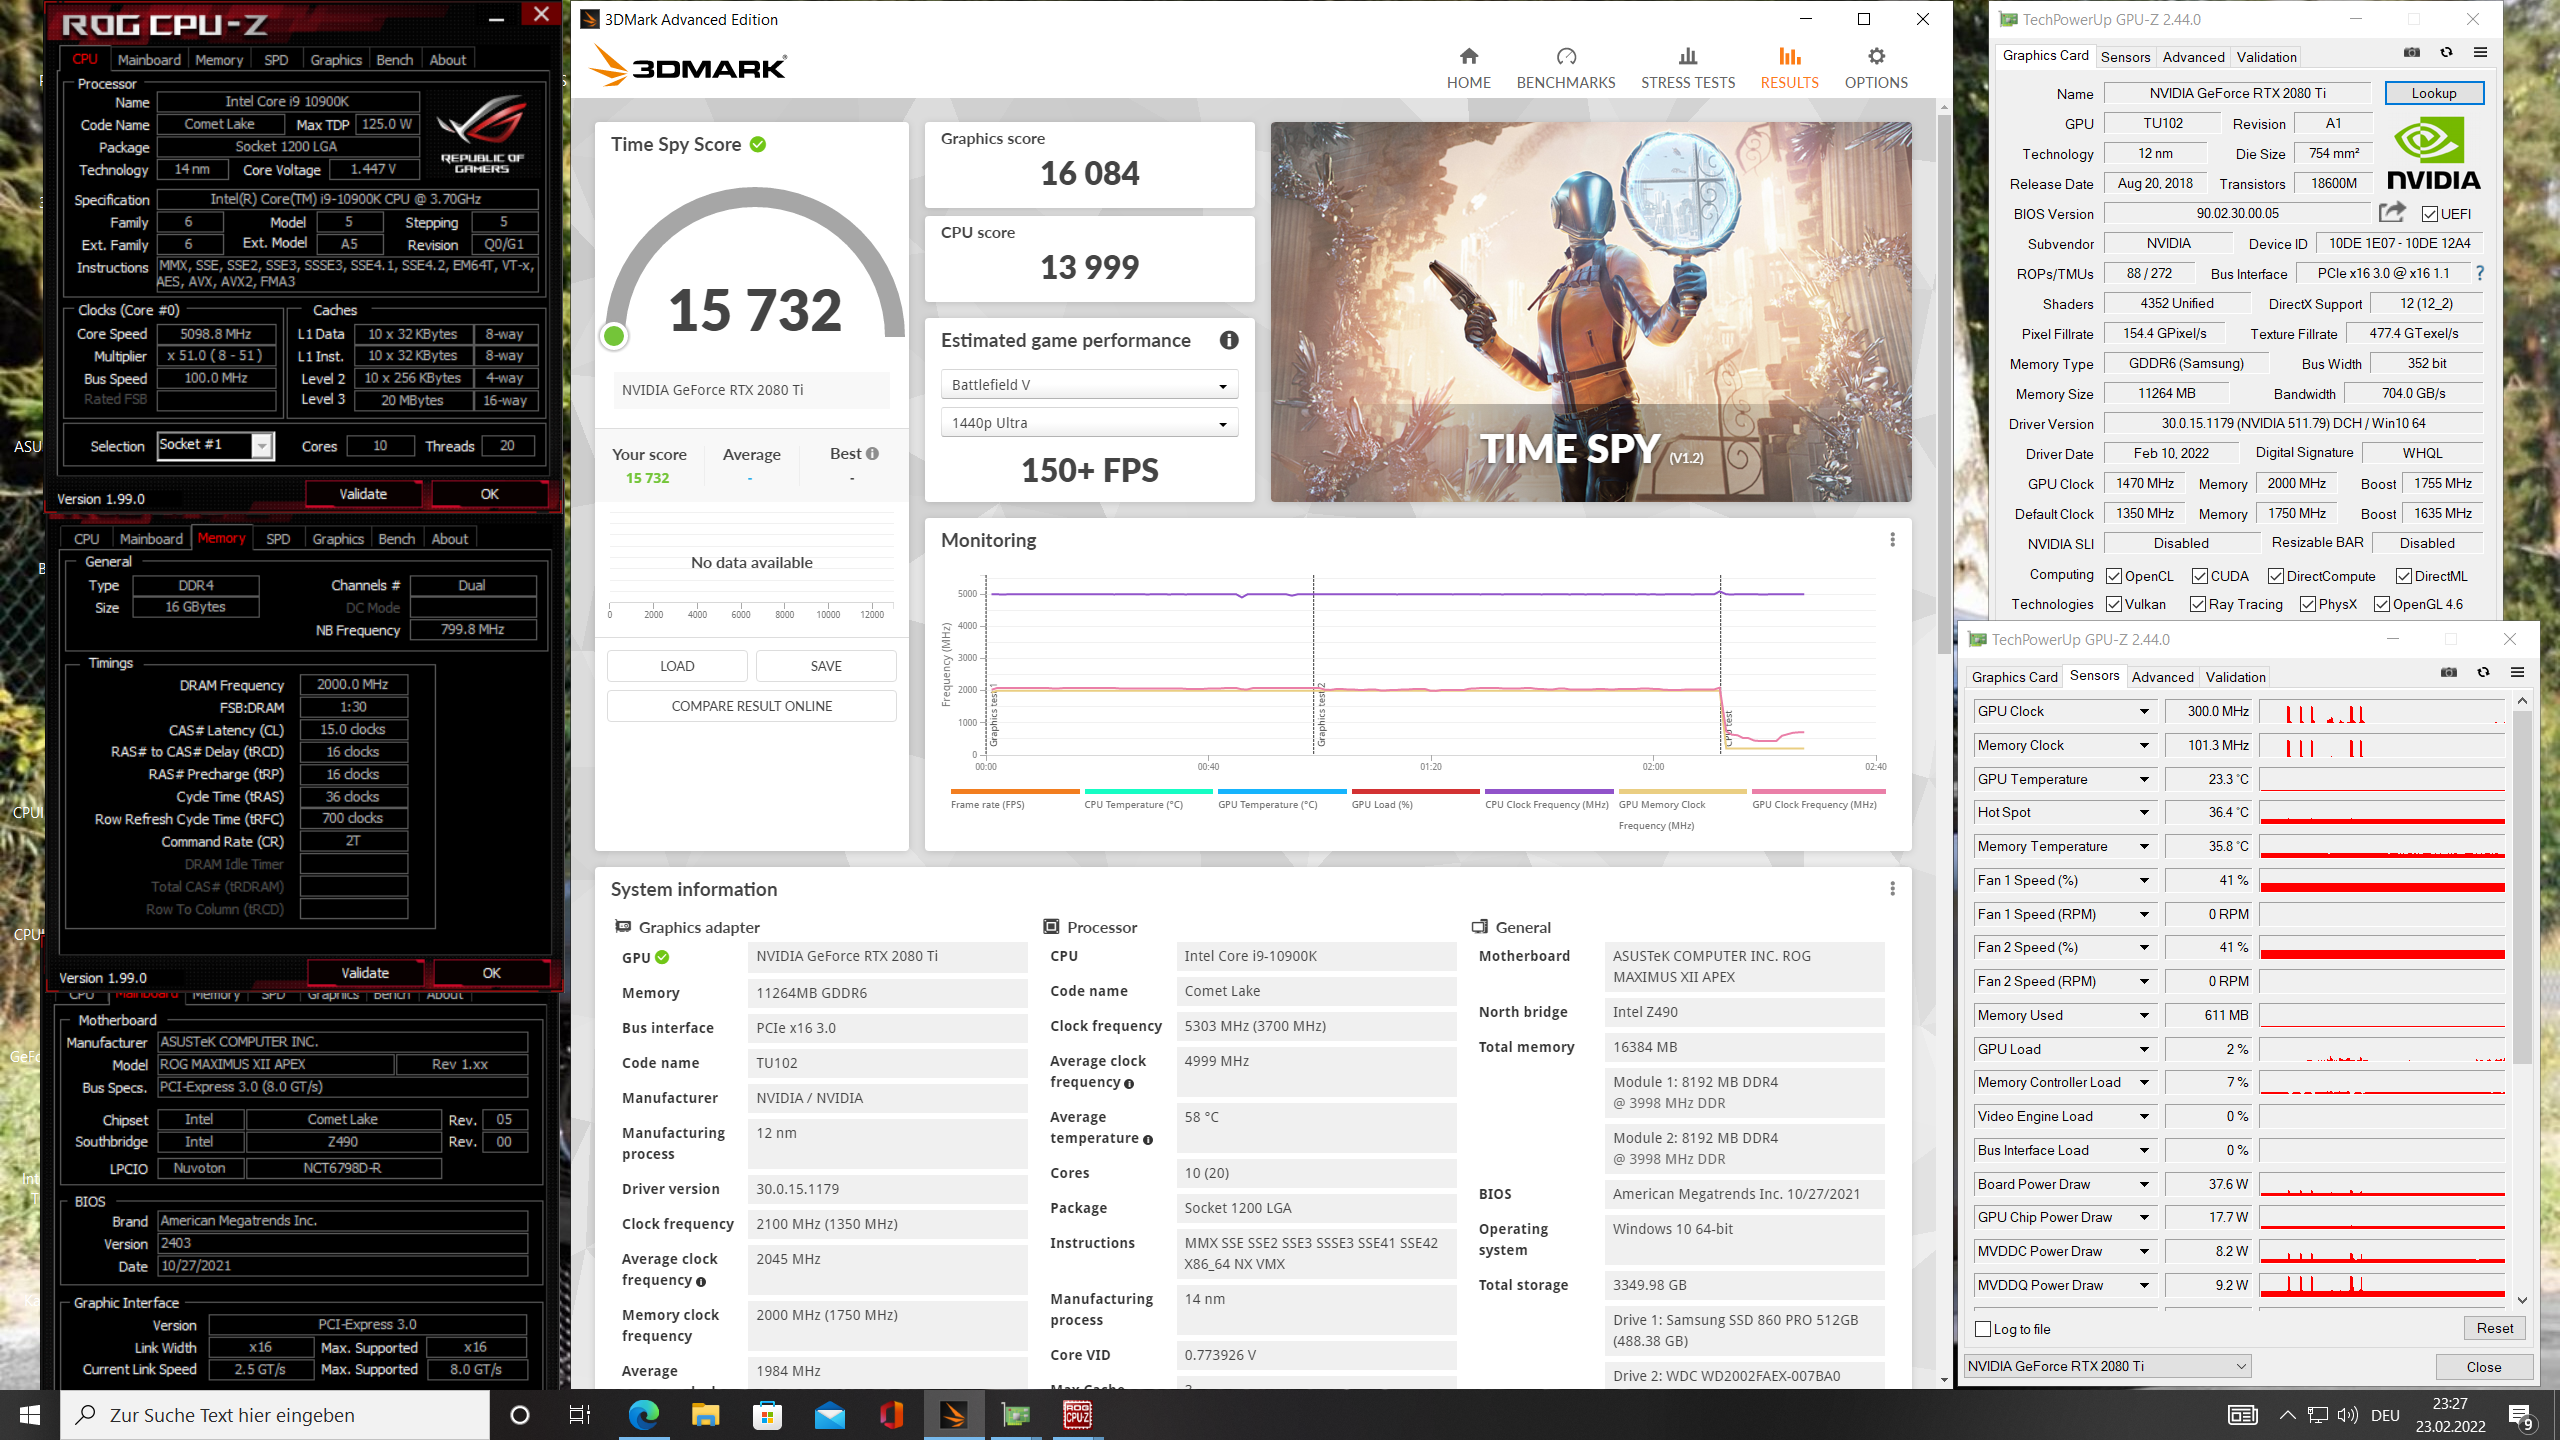Open Validation tab in upper GPU-Z
Screen dimensions: 2560x1440
2266,57
